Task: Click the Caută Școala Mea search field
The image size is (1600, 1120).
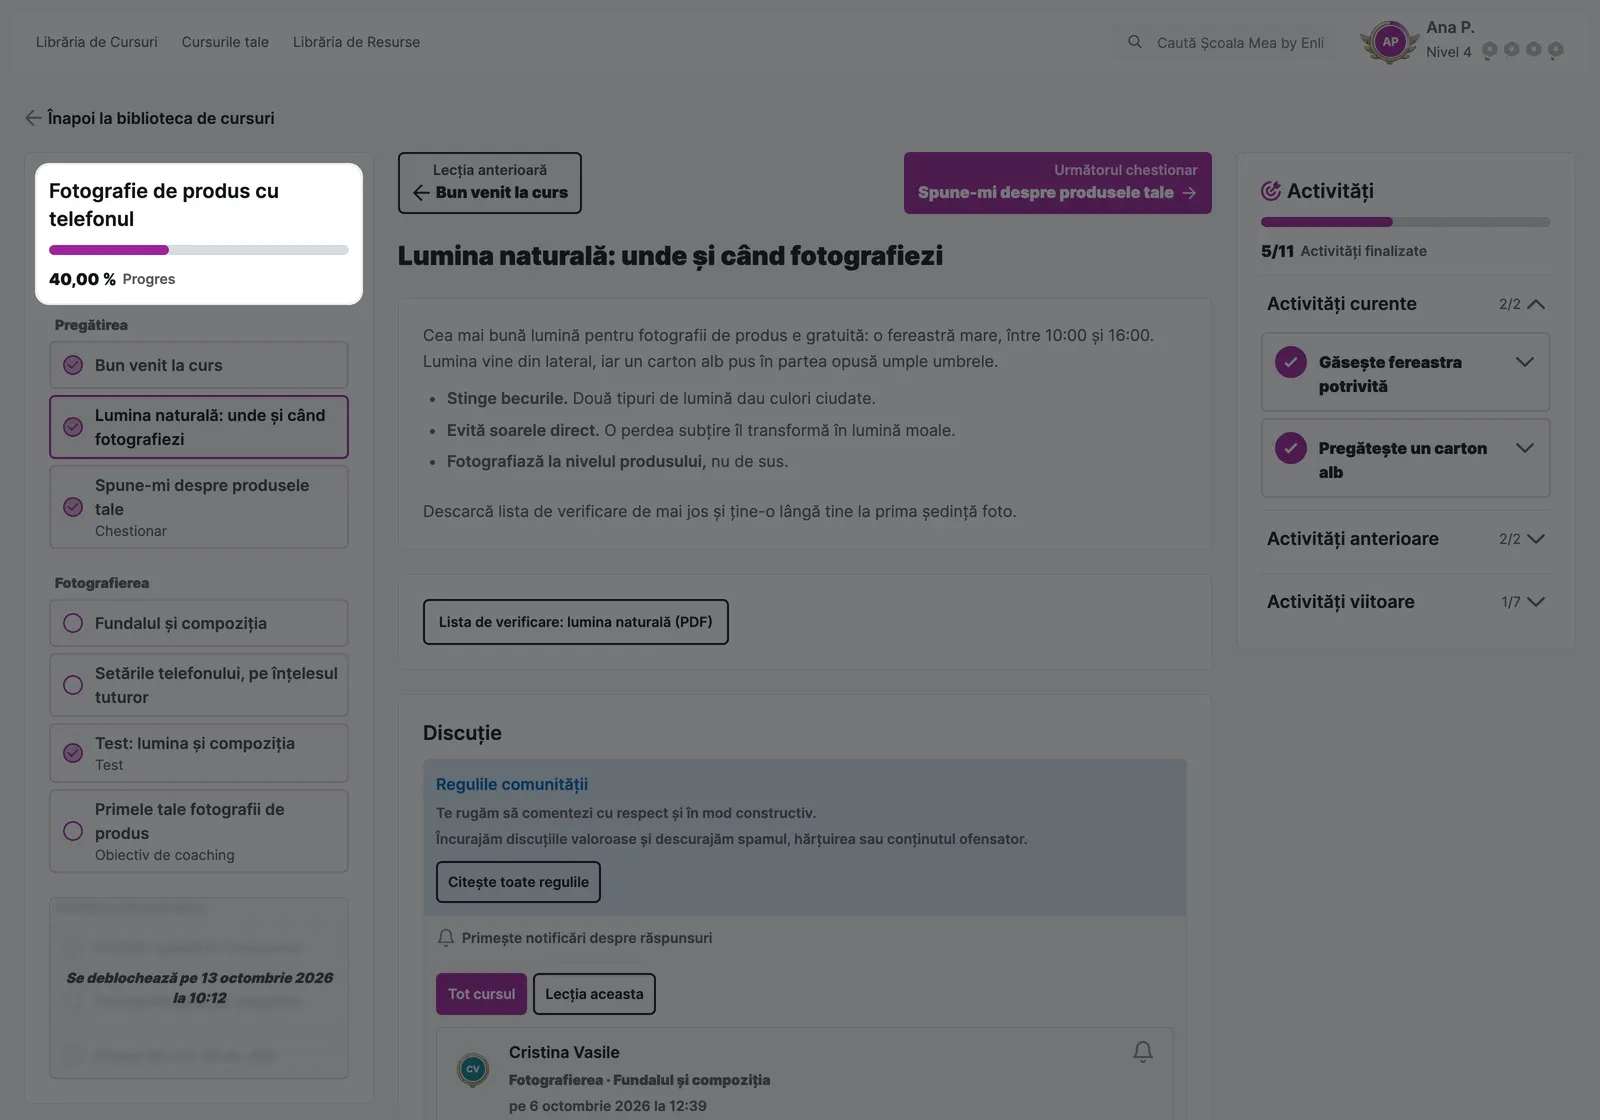Action: (x=1224, y=42)
